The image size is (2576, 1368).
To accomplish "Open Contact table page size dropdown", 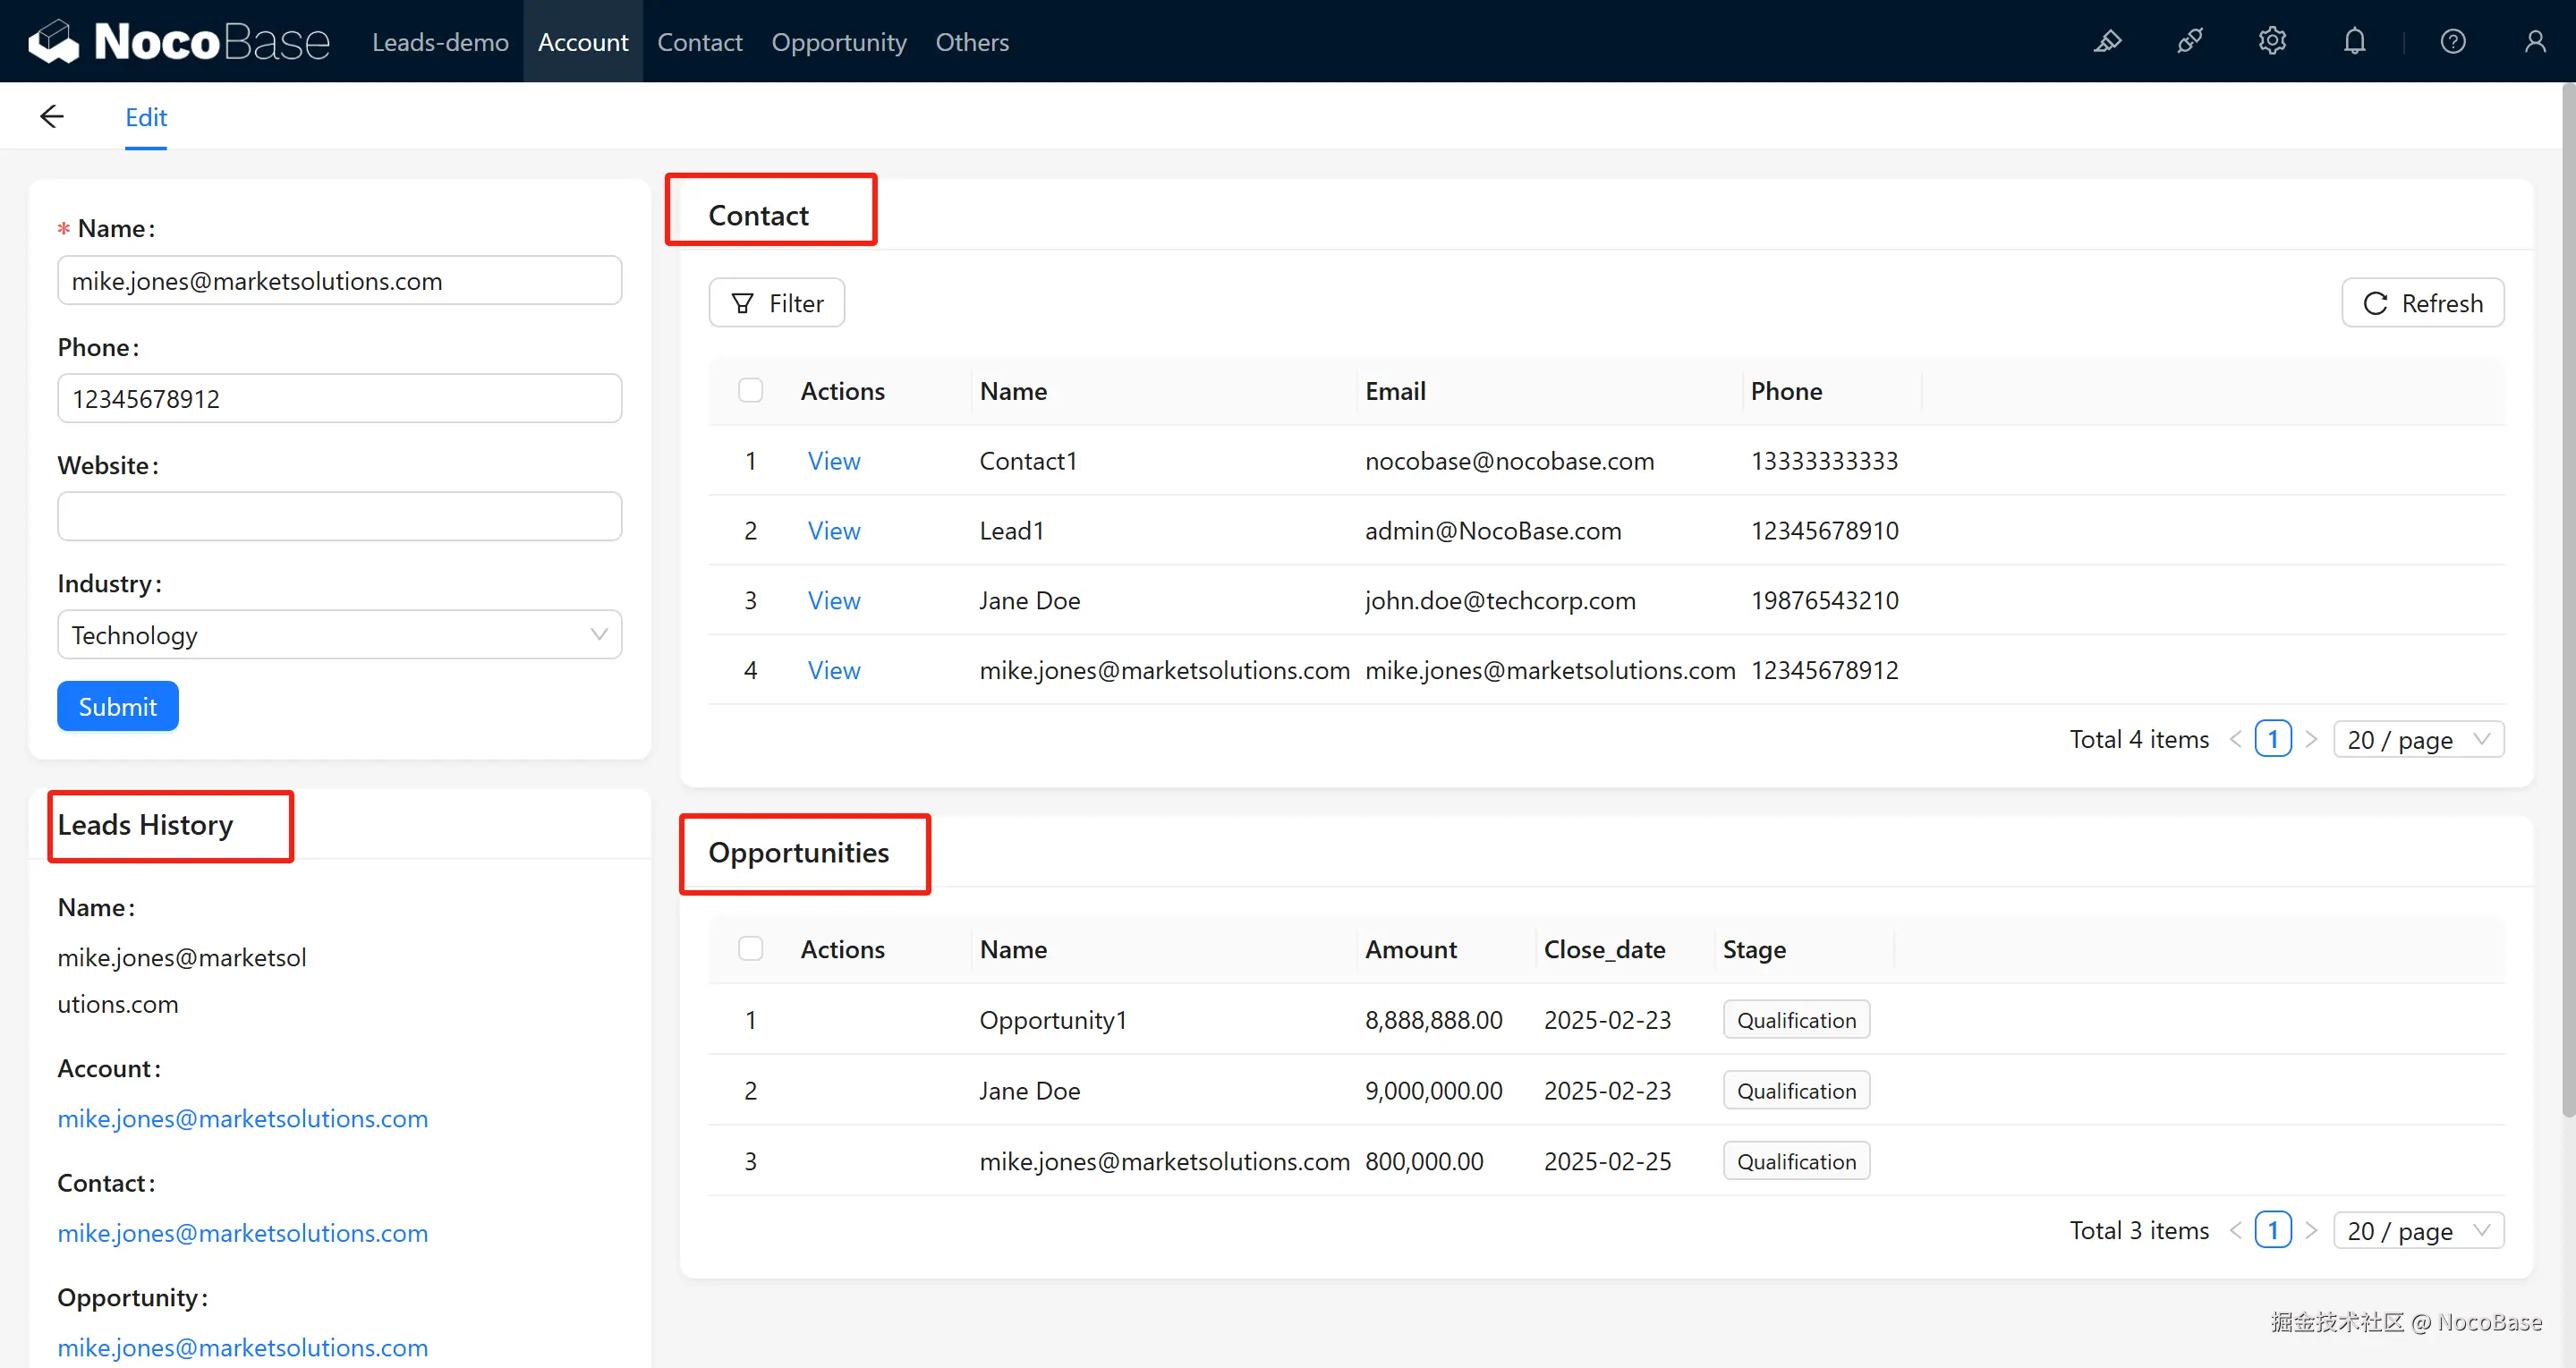I will point(2417,739).
